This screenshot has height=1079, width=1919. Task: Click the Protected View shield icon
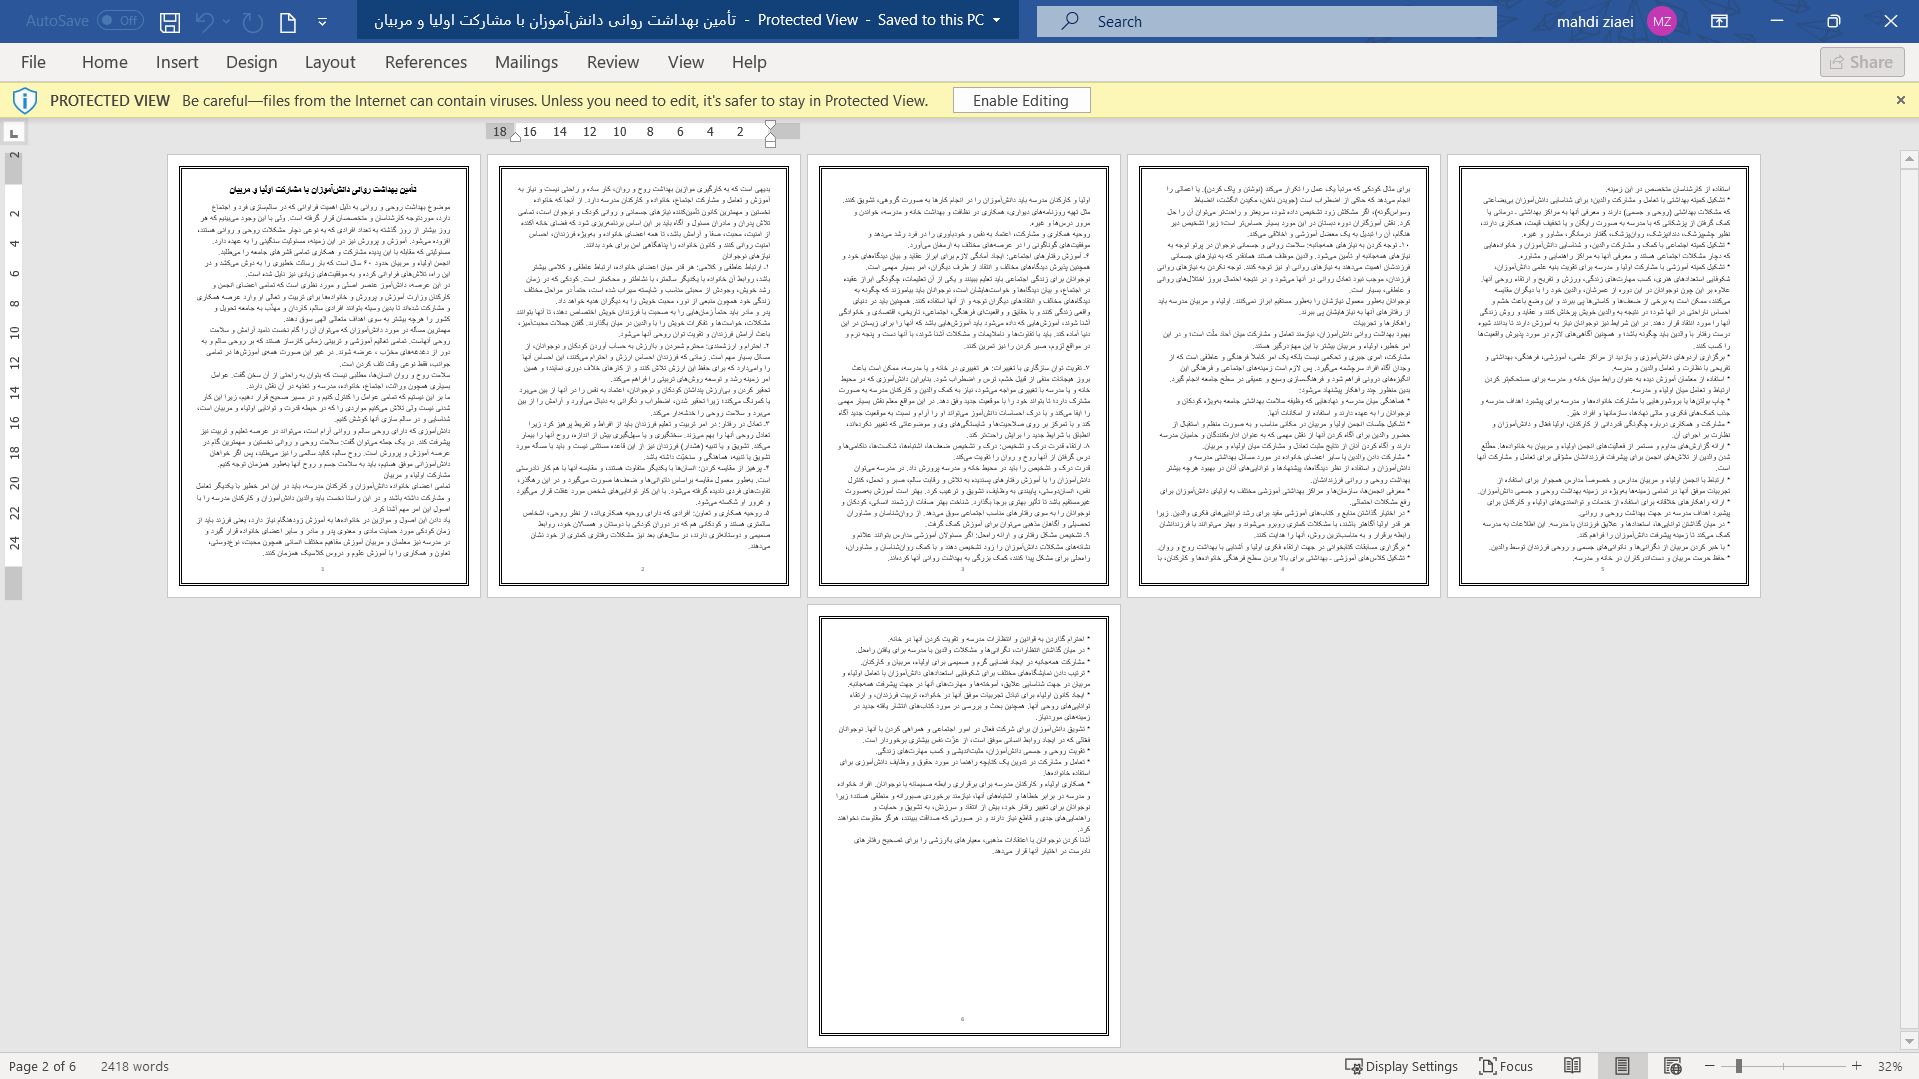(24, 100)
